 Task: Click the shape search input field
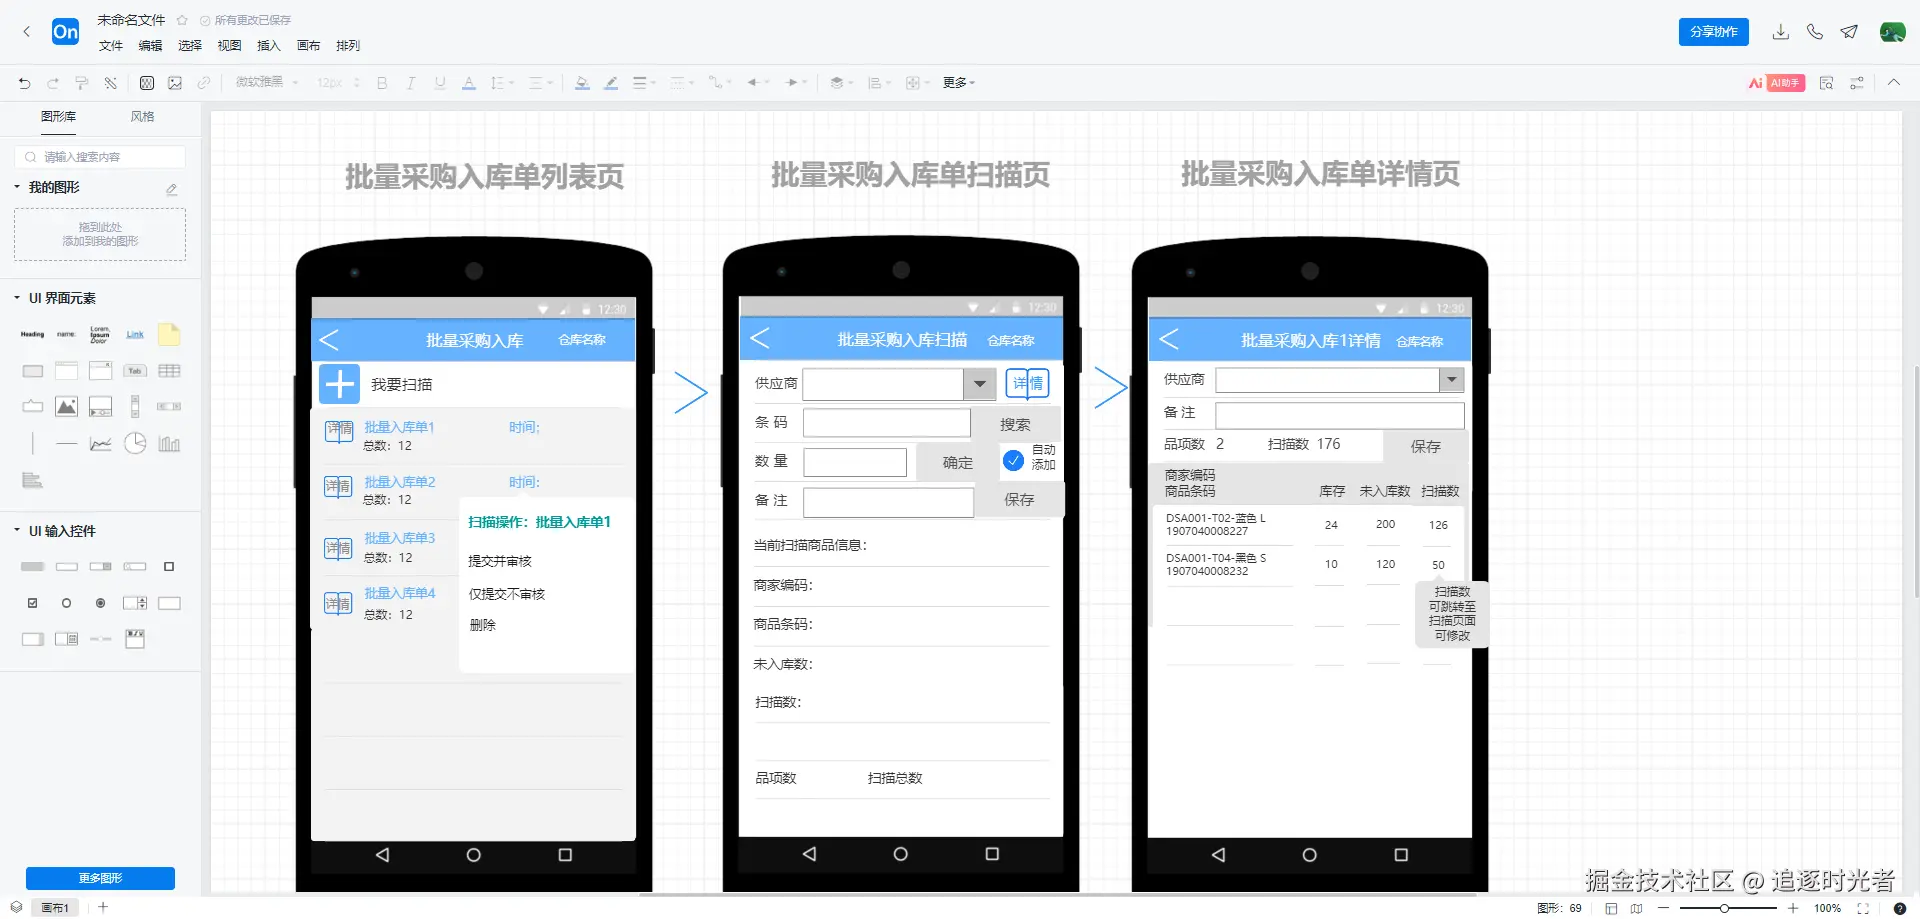pos(100,157)
